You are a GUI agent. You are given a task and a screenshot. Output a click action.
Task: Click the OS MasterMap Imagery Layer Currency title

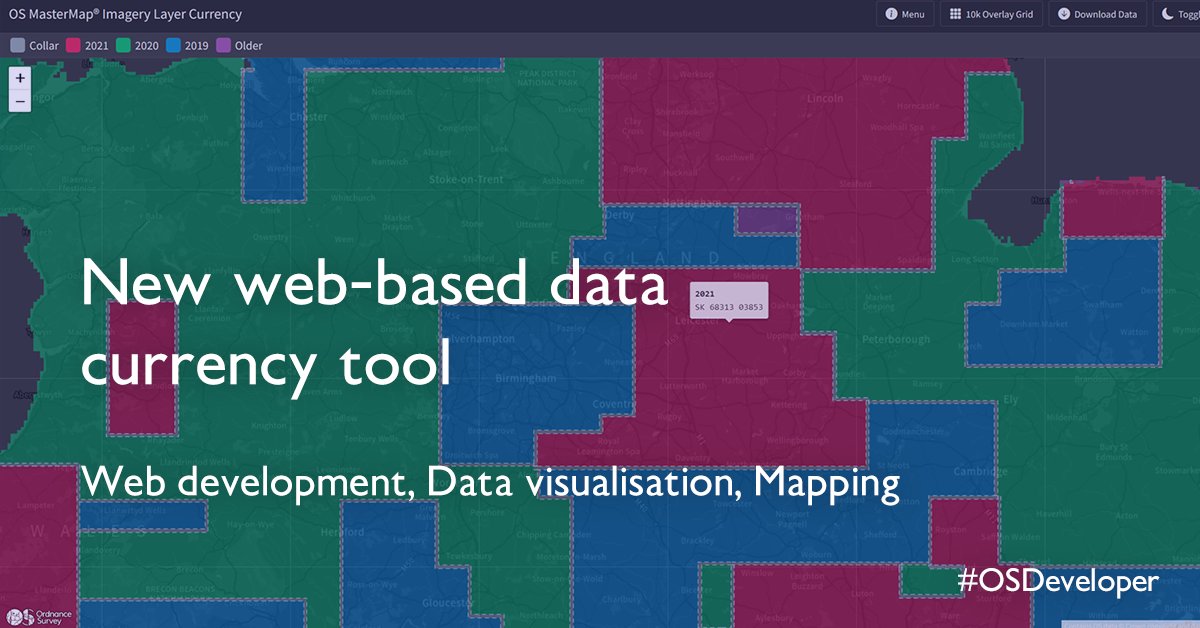125,15
